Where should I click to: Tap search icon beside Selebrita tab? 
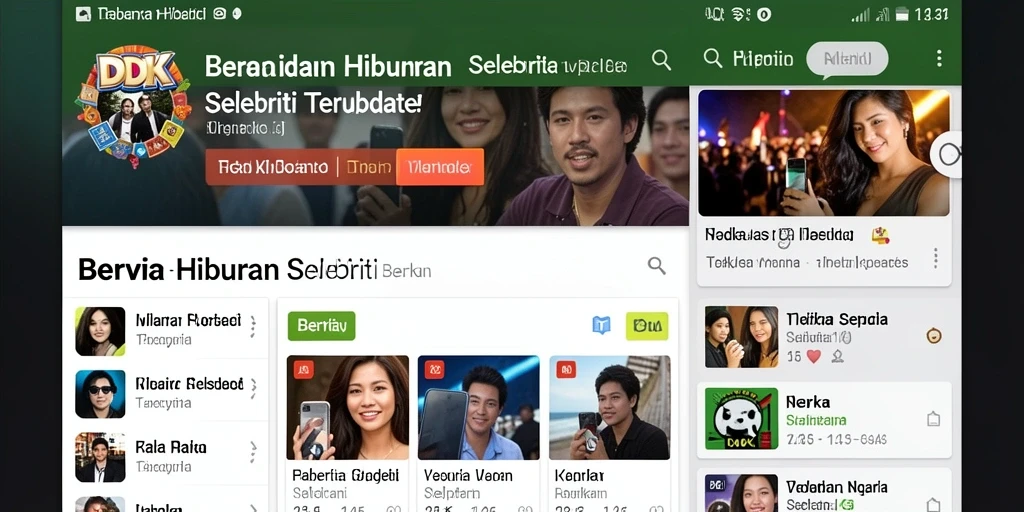click(662, 60)
